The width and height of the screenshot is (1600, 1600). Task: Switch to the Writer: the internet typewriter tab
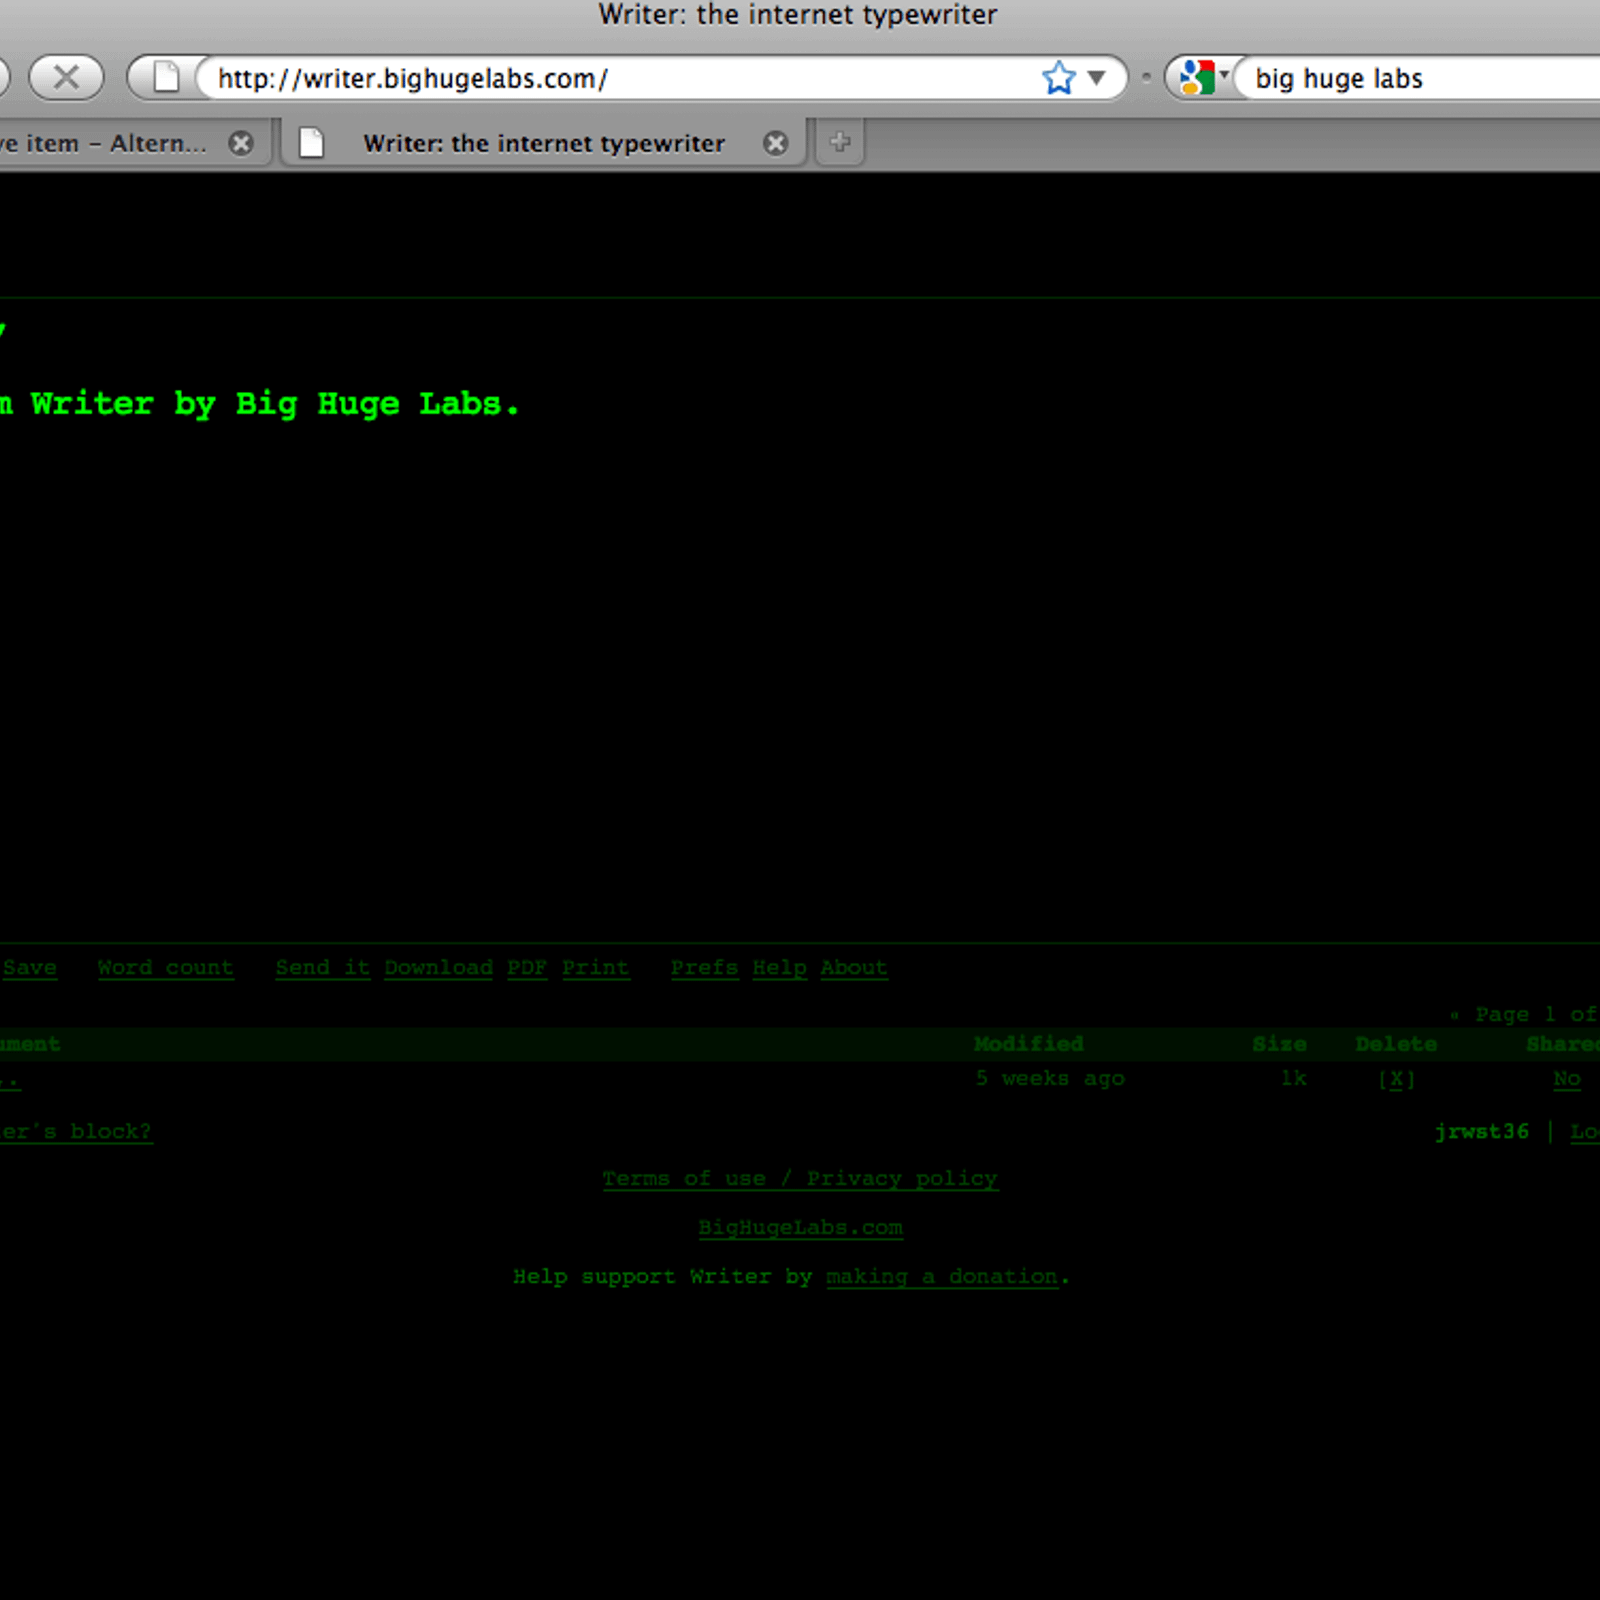pos(544,143)
